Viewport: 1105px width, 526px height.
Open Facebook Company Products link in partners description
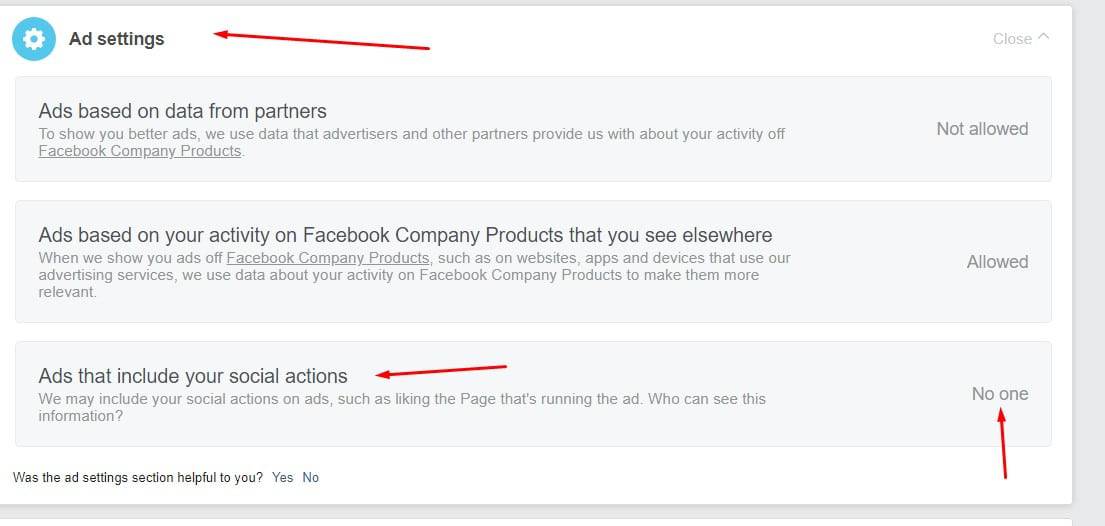(x=140, y=151)
